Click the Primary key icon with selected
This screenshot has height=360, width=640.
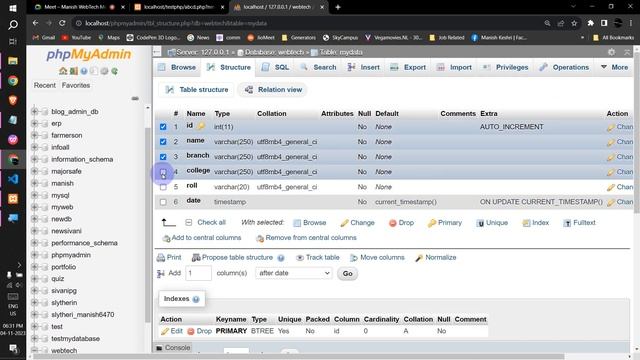click(431, 223)
